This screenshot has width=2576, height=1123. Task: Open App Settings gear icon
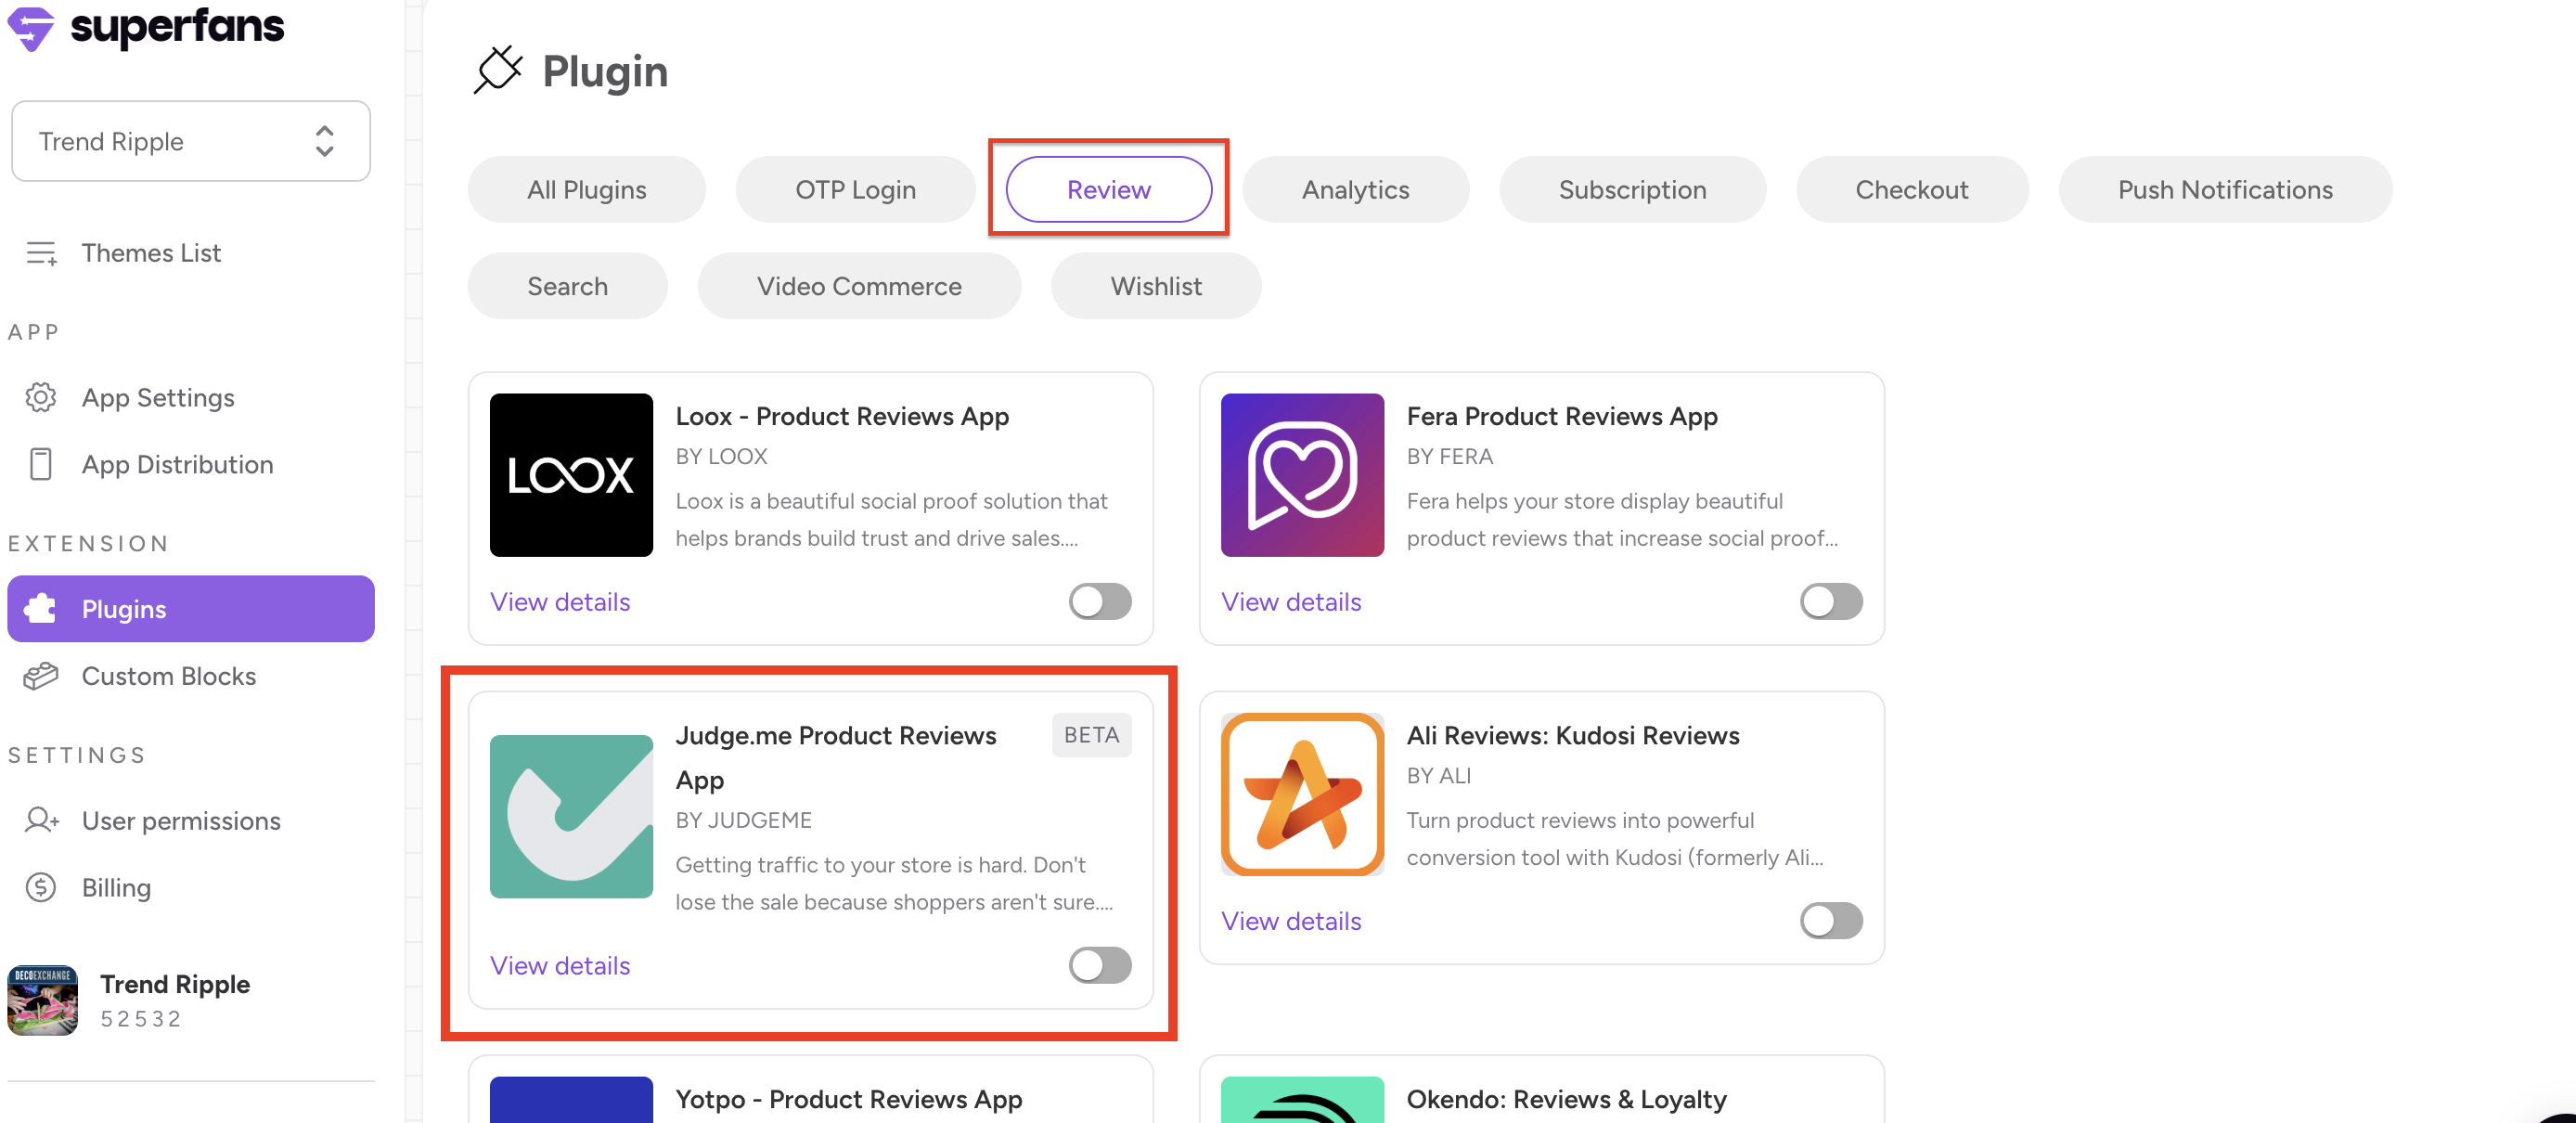(x=41, y=397)
